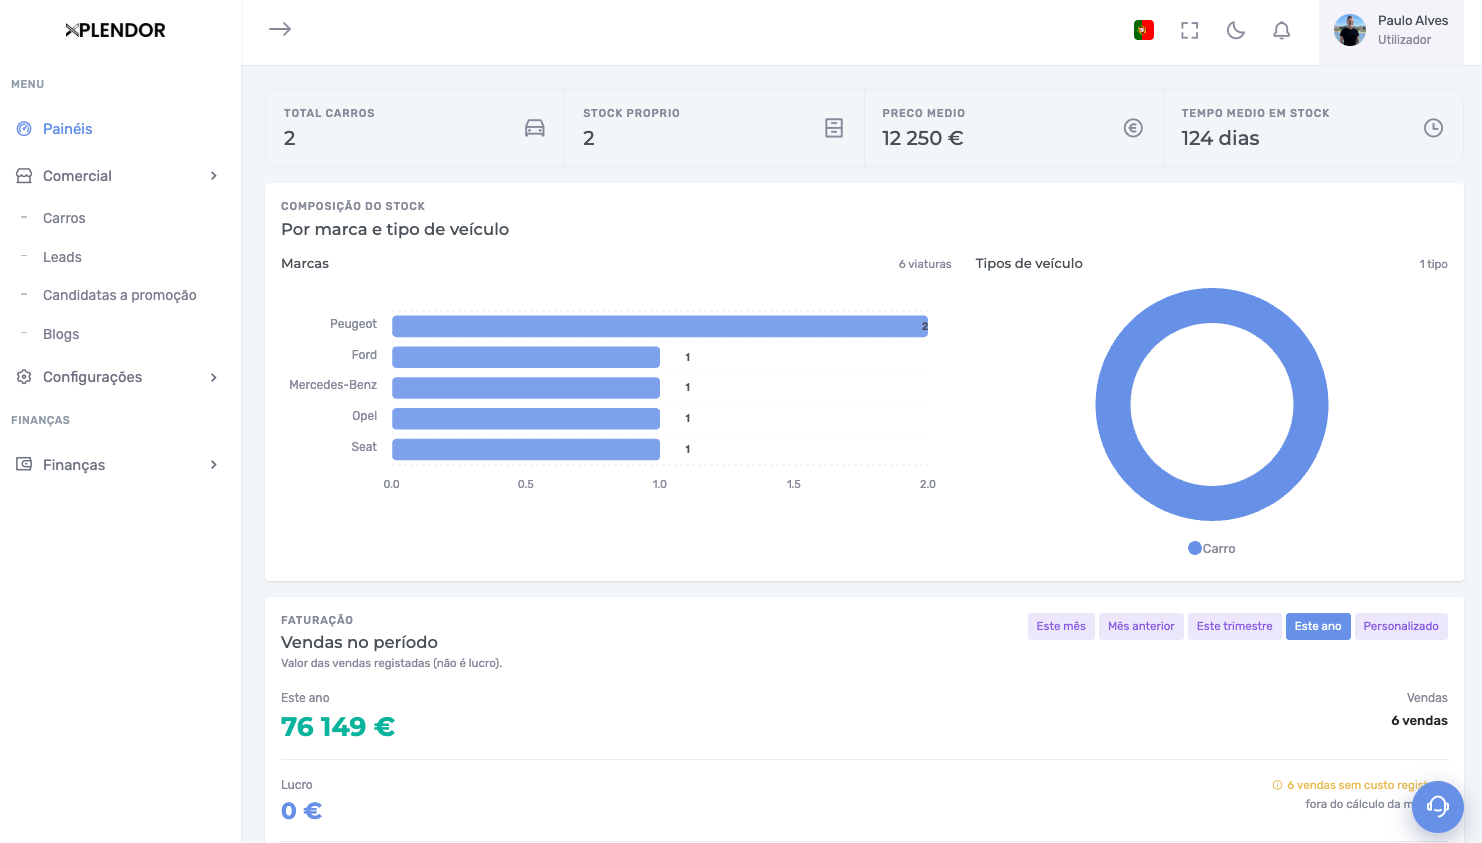Click the Ford bar in Marcas chart
This screenshot has width=1482, height=843.
[526, 357]
